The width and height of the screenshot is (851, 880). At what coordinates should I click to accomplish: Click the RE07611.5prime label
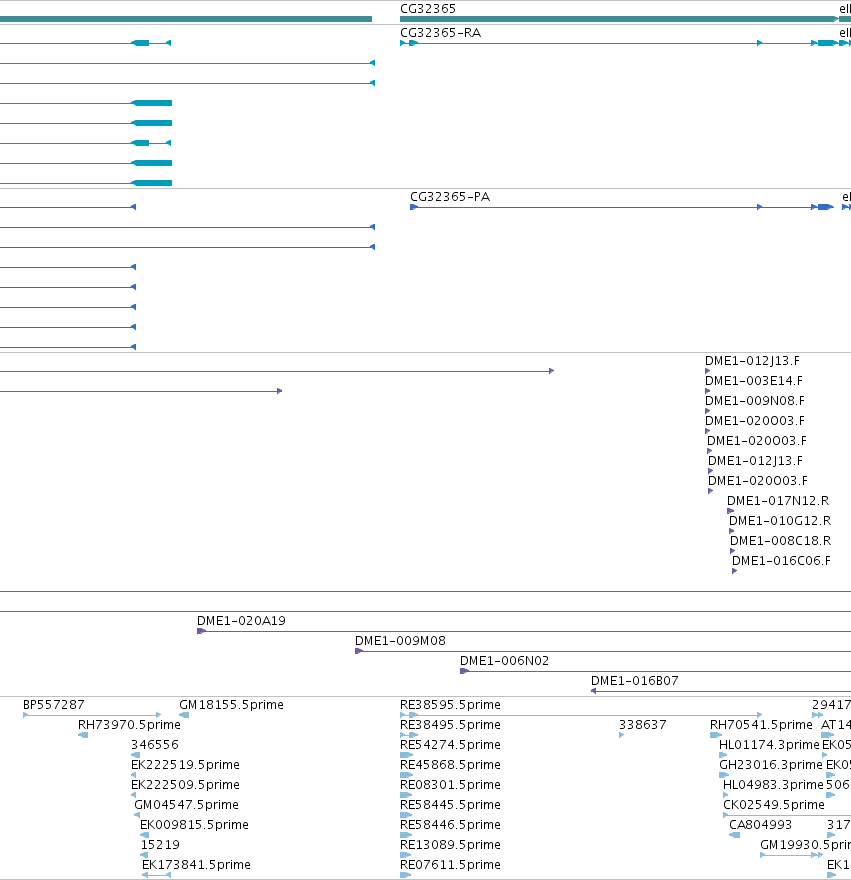pos(450,865)
